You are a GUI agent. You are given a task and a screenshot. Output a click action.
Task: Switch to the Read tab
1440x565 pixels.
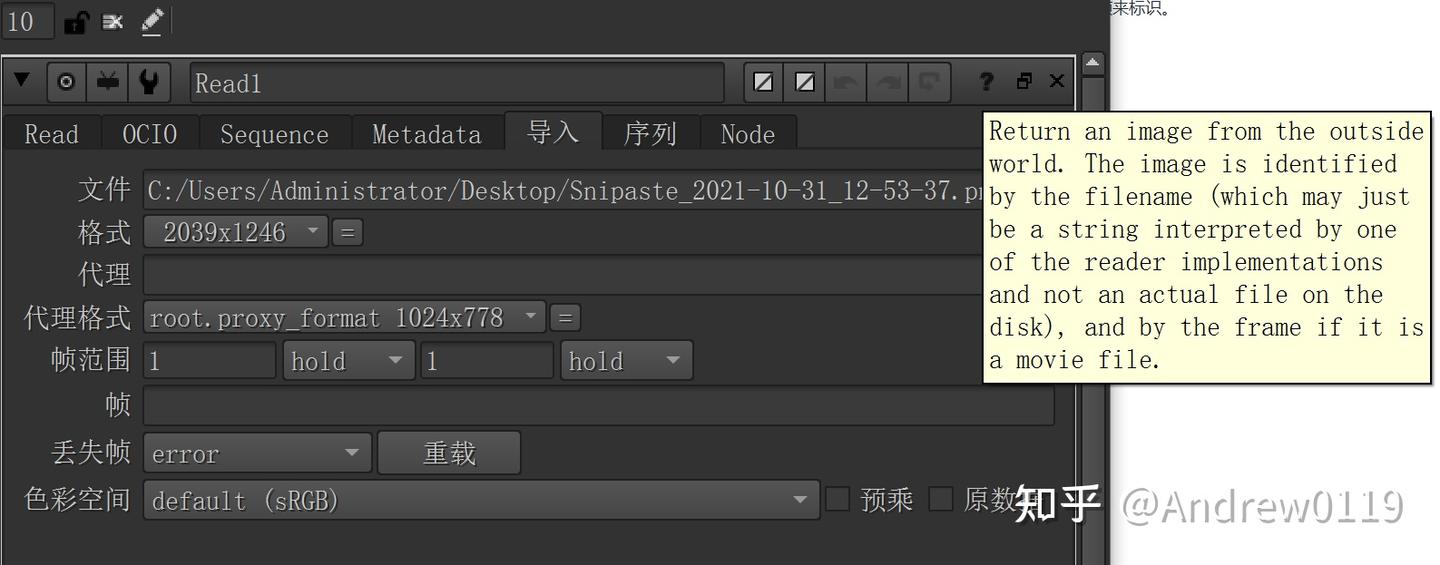click(51, 134)
